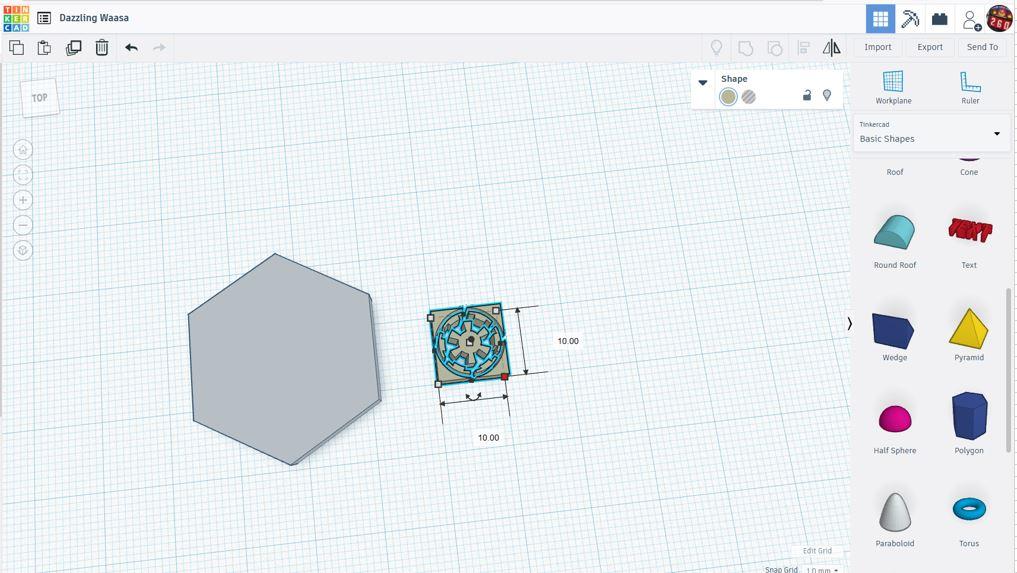This screenshot has height=573, width=1017.
Task: Click the rotation handle below emblem
Action: click(x=474, y=395)
